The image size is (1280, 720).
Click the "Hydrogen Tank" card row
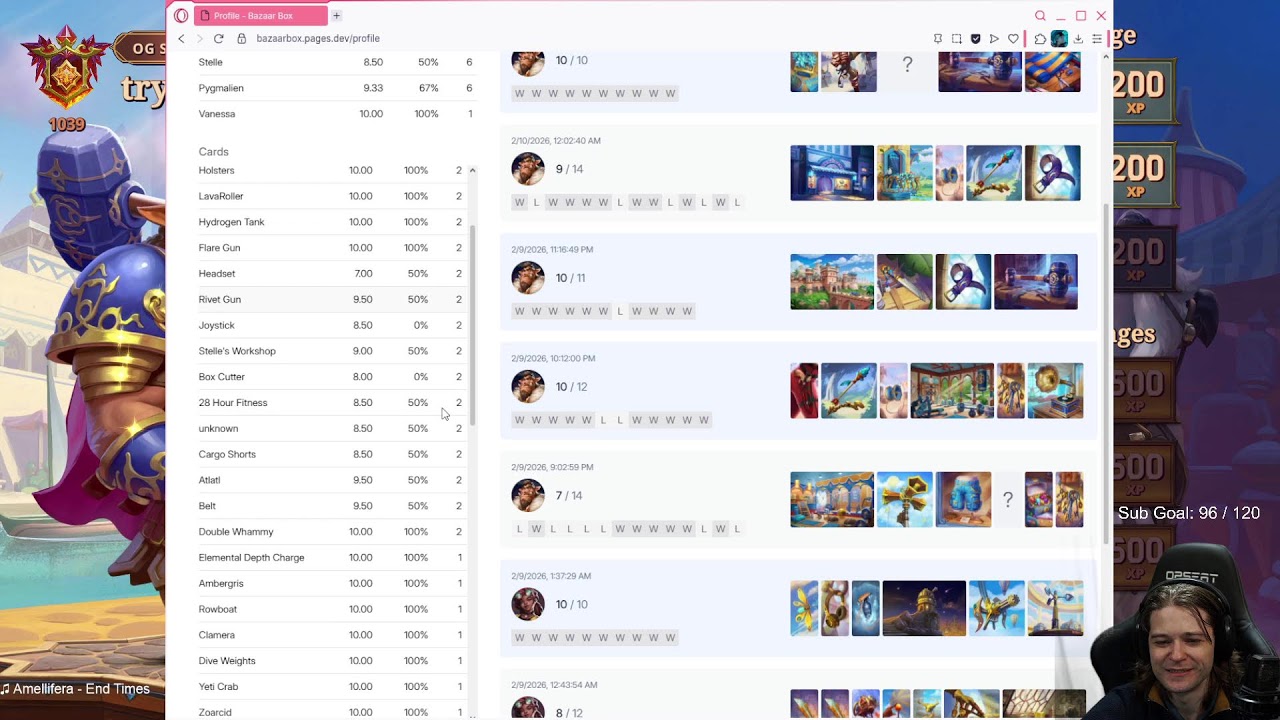tap(331, 222)
